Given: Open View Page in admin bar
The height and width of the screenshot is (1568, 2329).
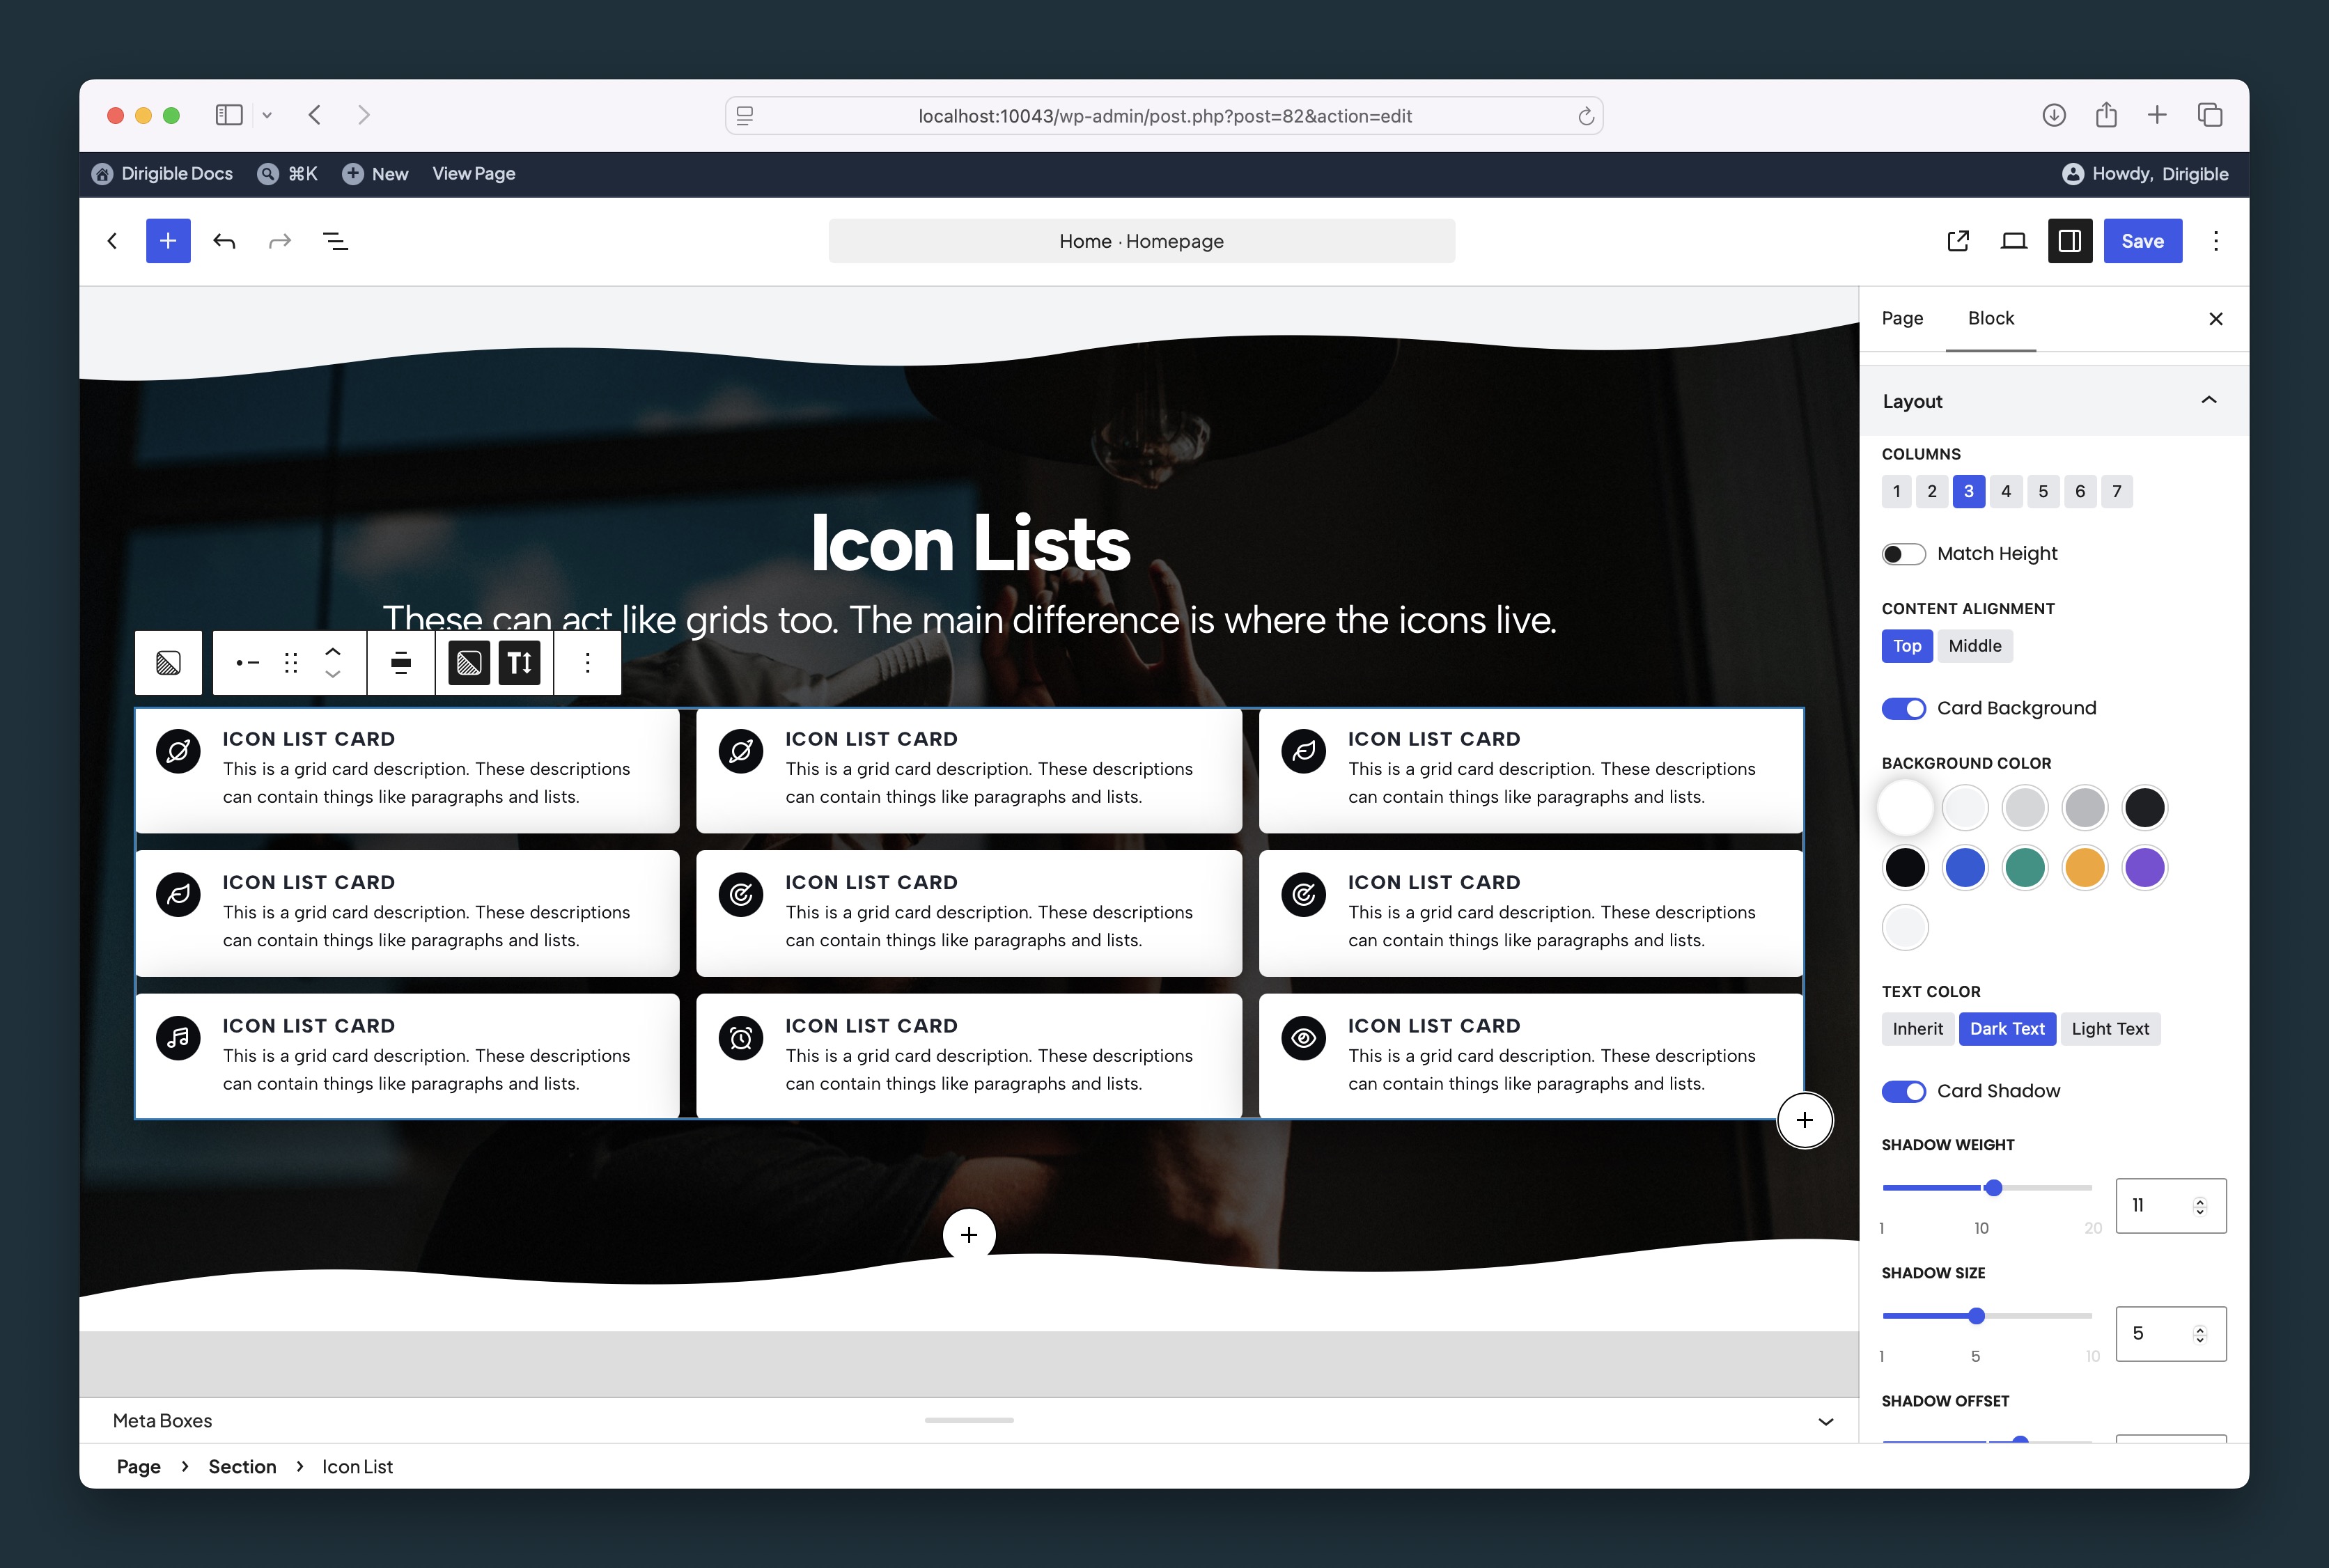Looking at the screenshot, I should click(x=474, y=174).
